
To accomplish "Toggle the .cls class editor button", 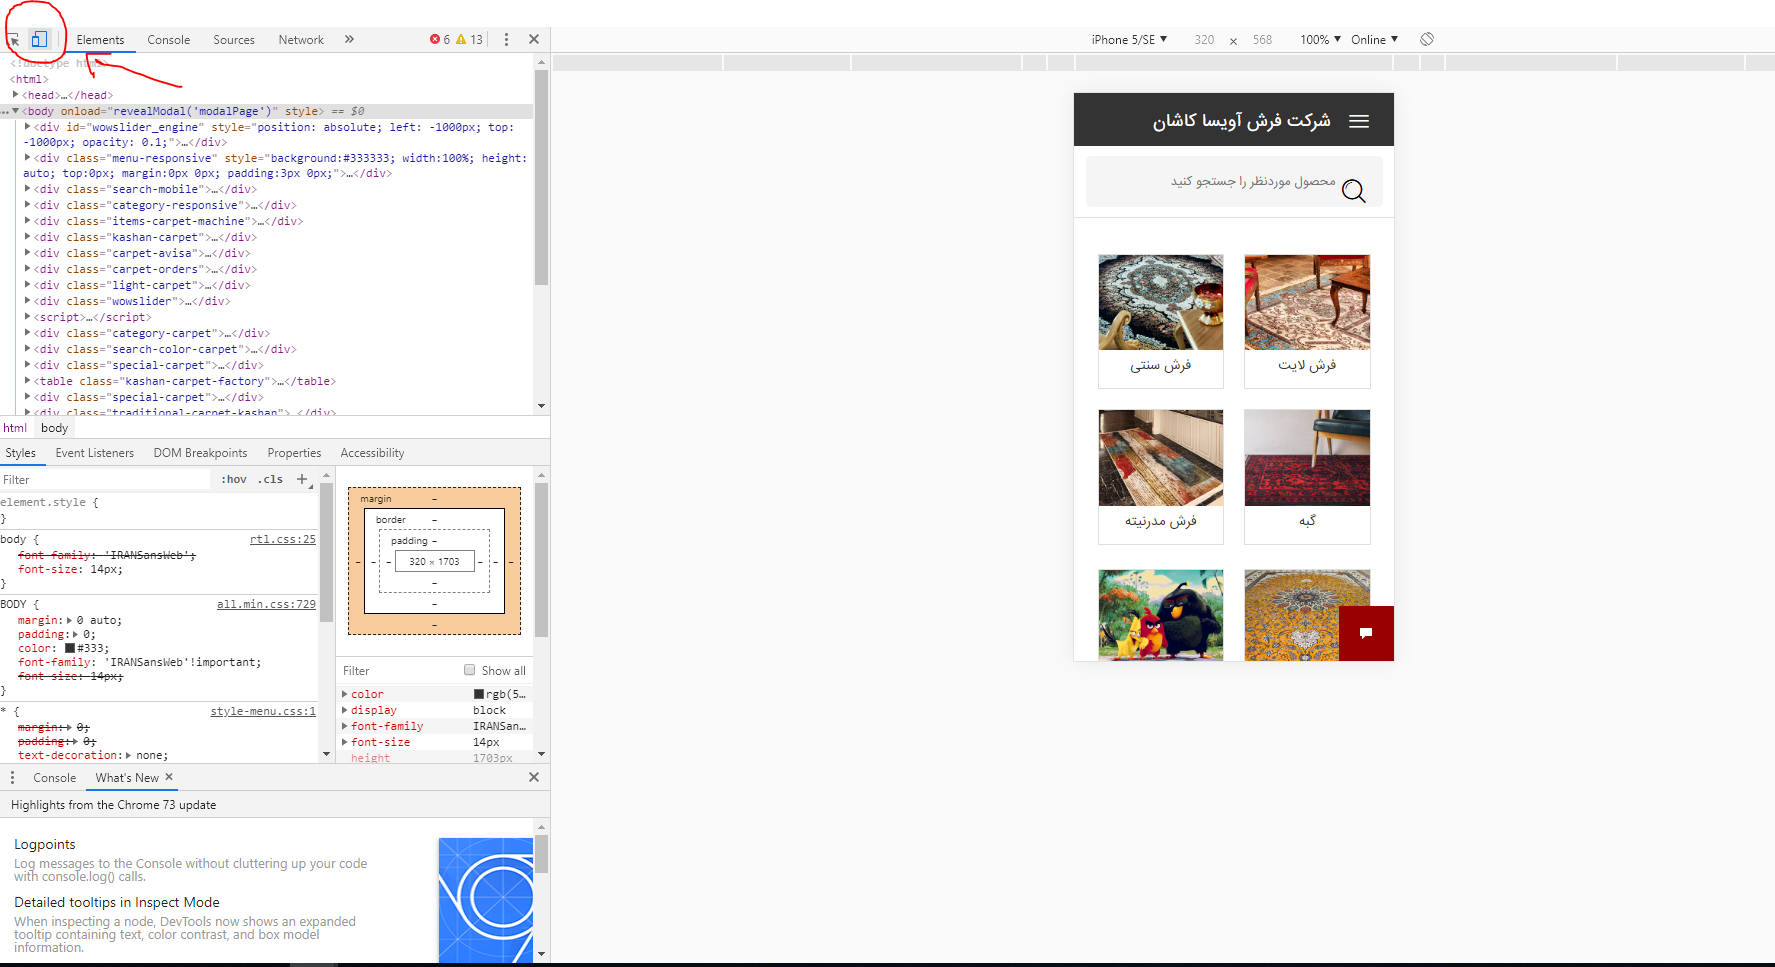I will (x=271, y=479).
